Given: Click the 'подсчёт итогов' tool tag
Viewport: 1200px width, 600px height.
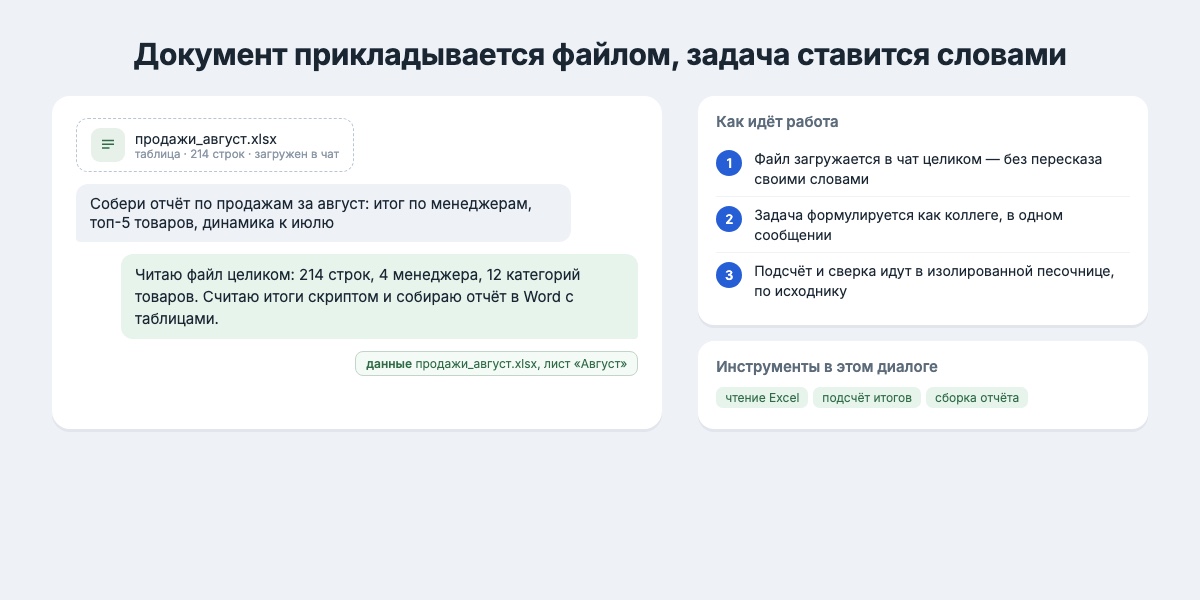Looking at the screenshot, I should [x=867, y=398].
